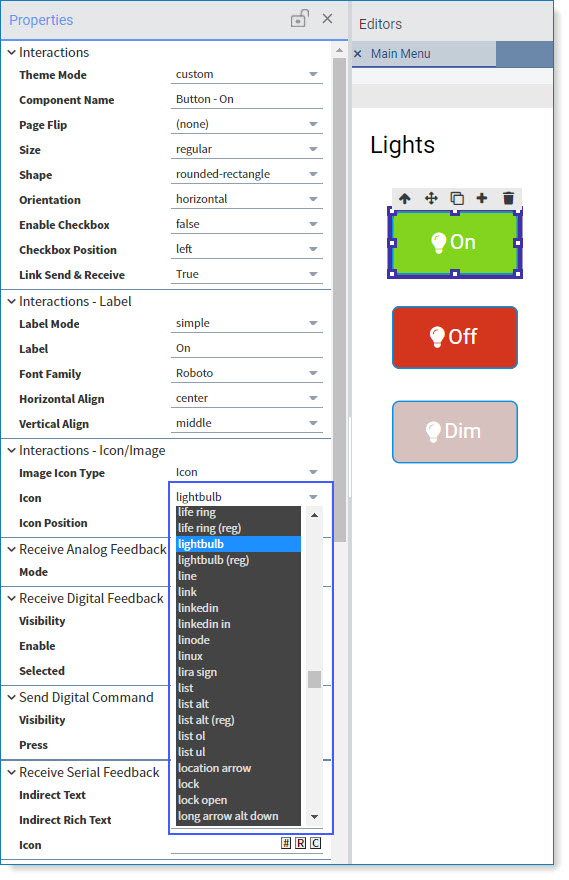Click the plus add icon above On button

click(481, 198)
